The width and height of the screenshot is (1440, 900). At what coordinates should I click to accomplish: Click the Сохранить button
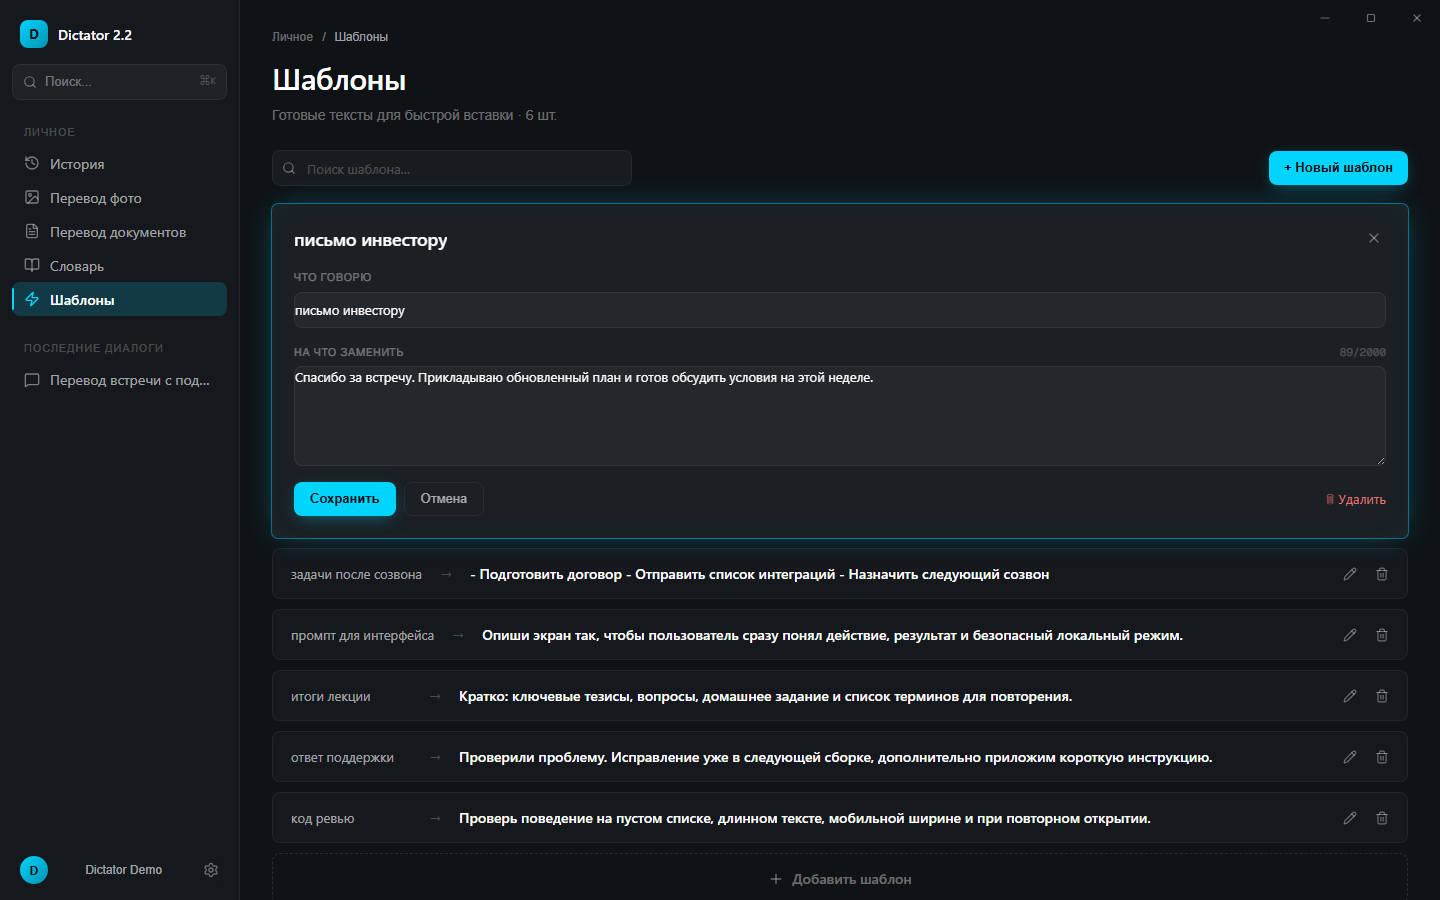click(x=345, y=499)
